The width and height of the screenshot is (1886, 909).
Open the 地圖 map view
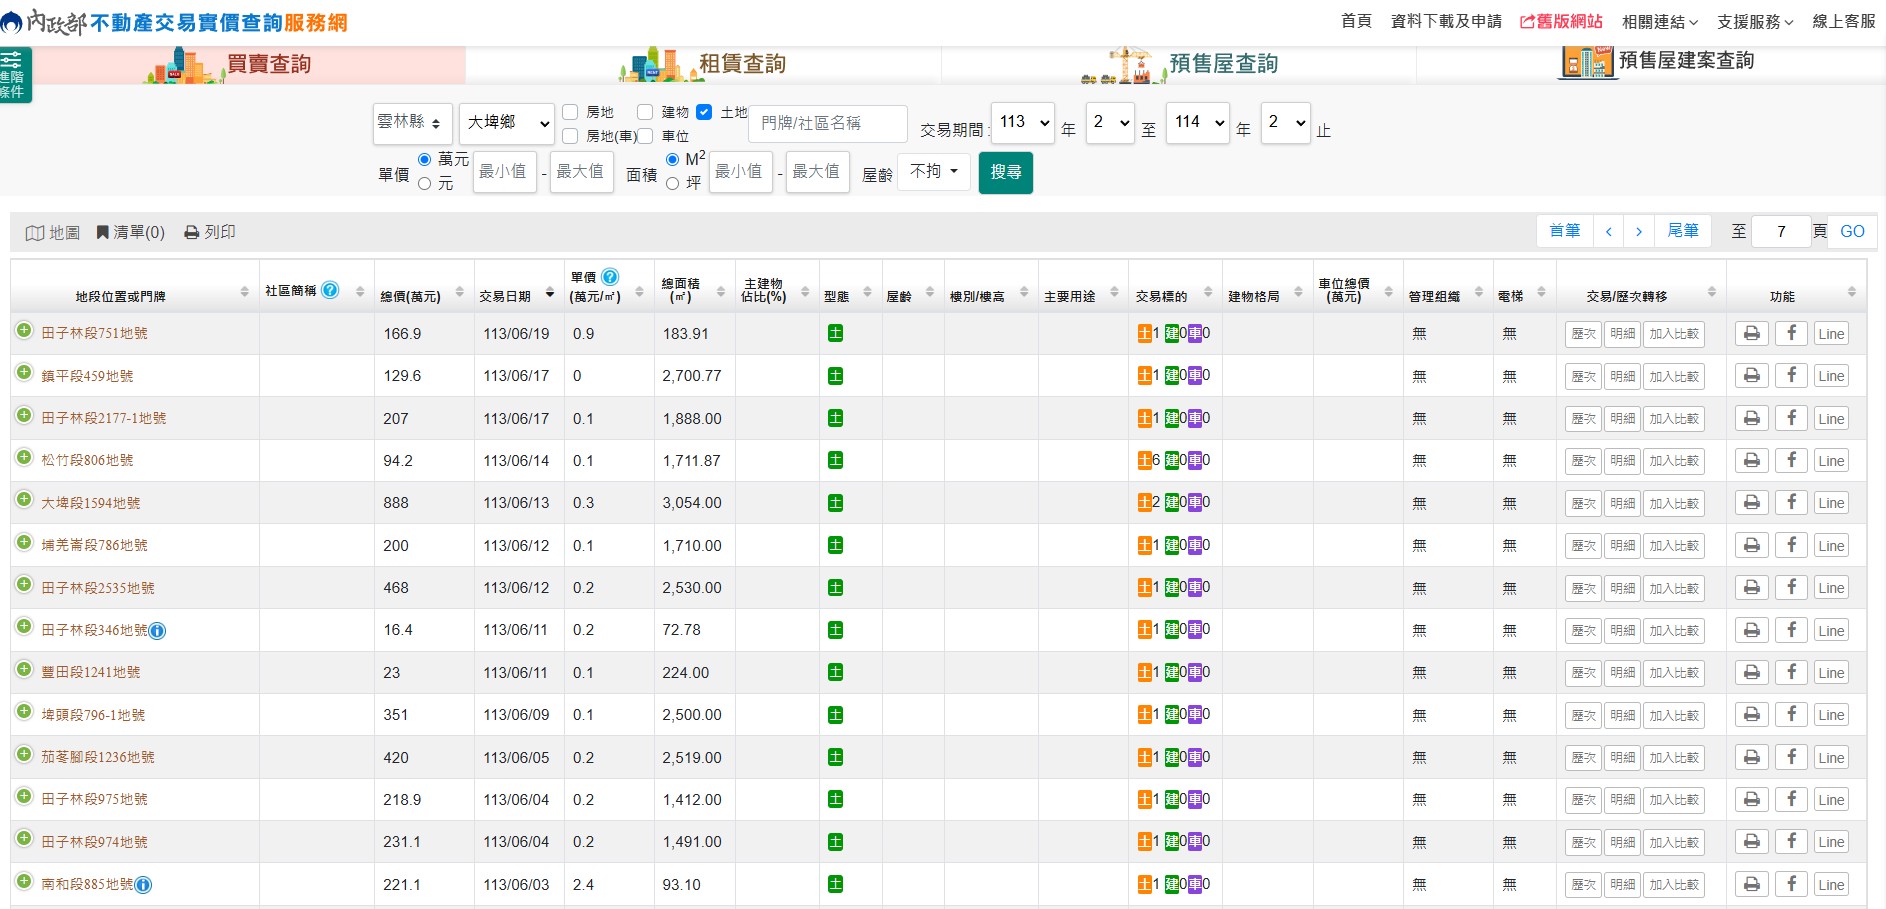pyautogui.click(x=53, y=232)
